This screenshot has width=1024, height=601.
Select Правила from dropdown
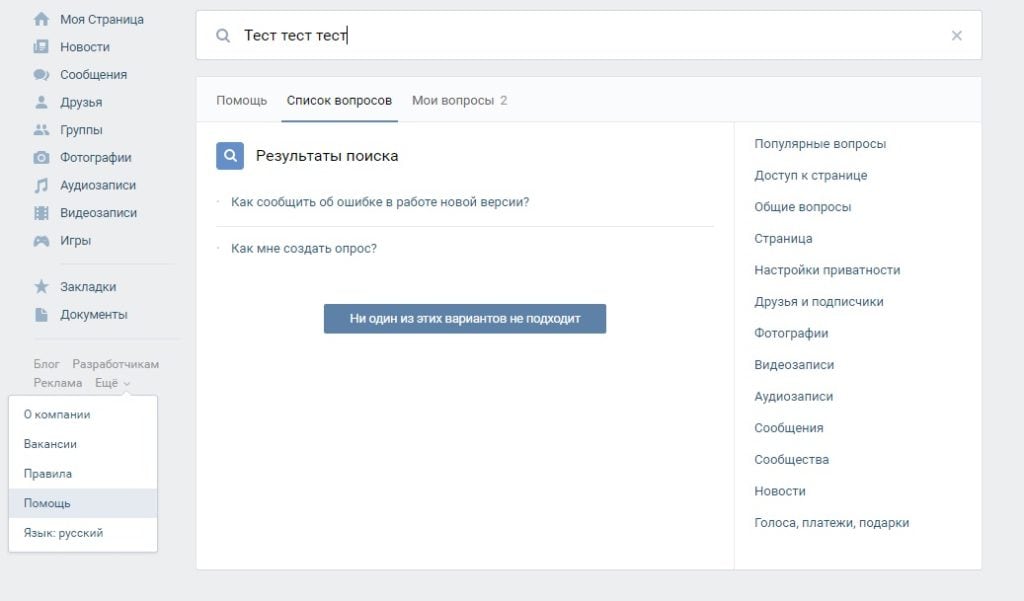[x=83, y=474]
